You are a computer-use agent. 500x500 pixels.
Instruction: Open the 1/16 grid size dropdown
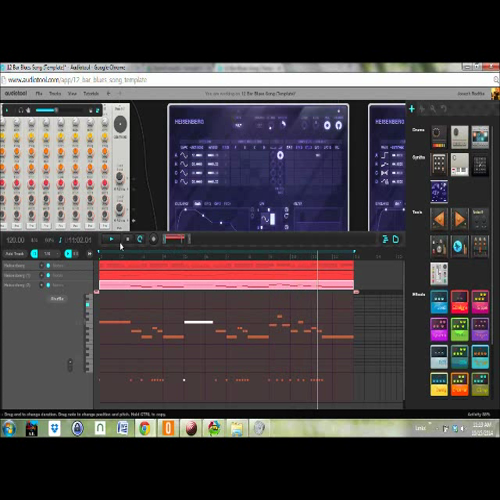[x=51, y=254]
